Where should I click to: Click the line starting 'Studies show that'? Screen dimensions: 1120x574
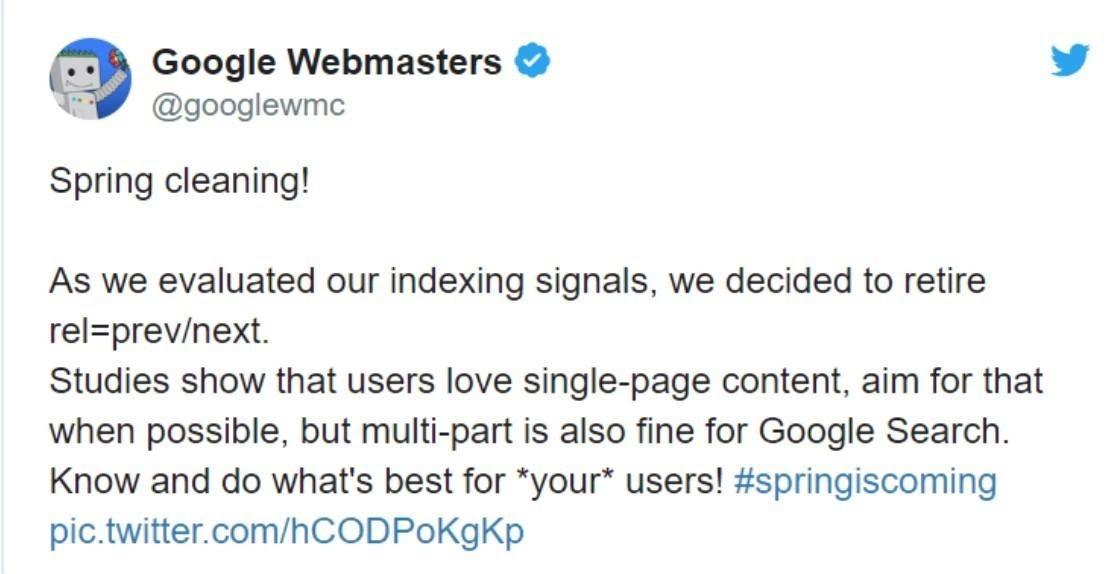[545, 381]
